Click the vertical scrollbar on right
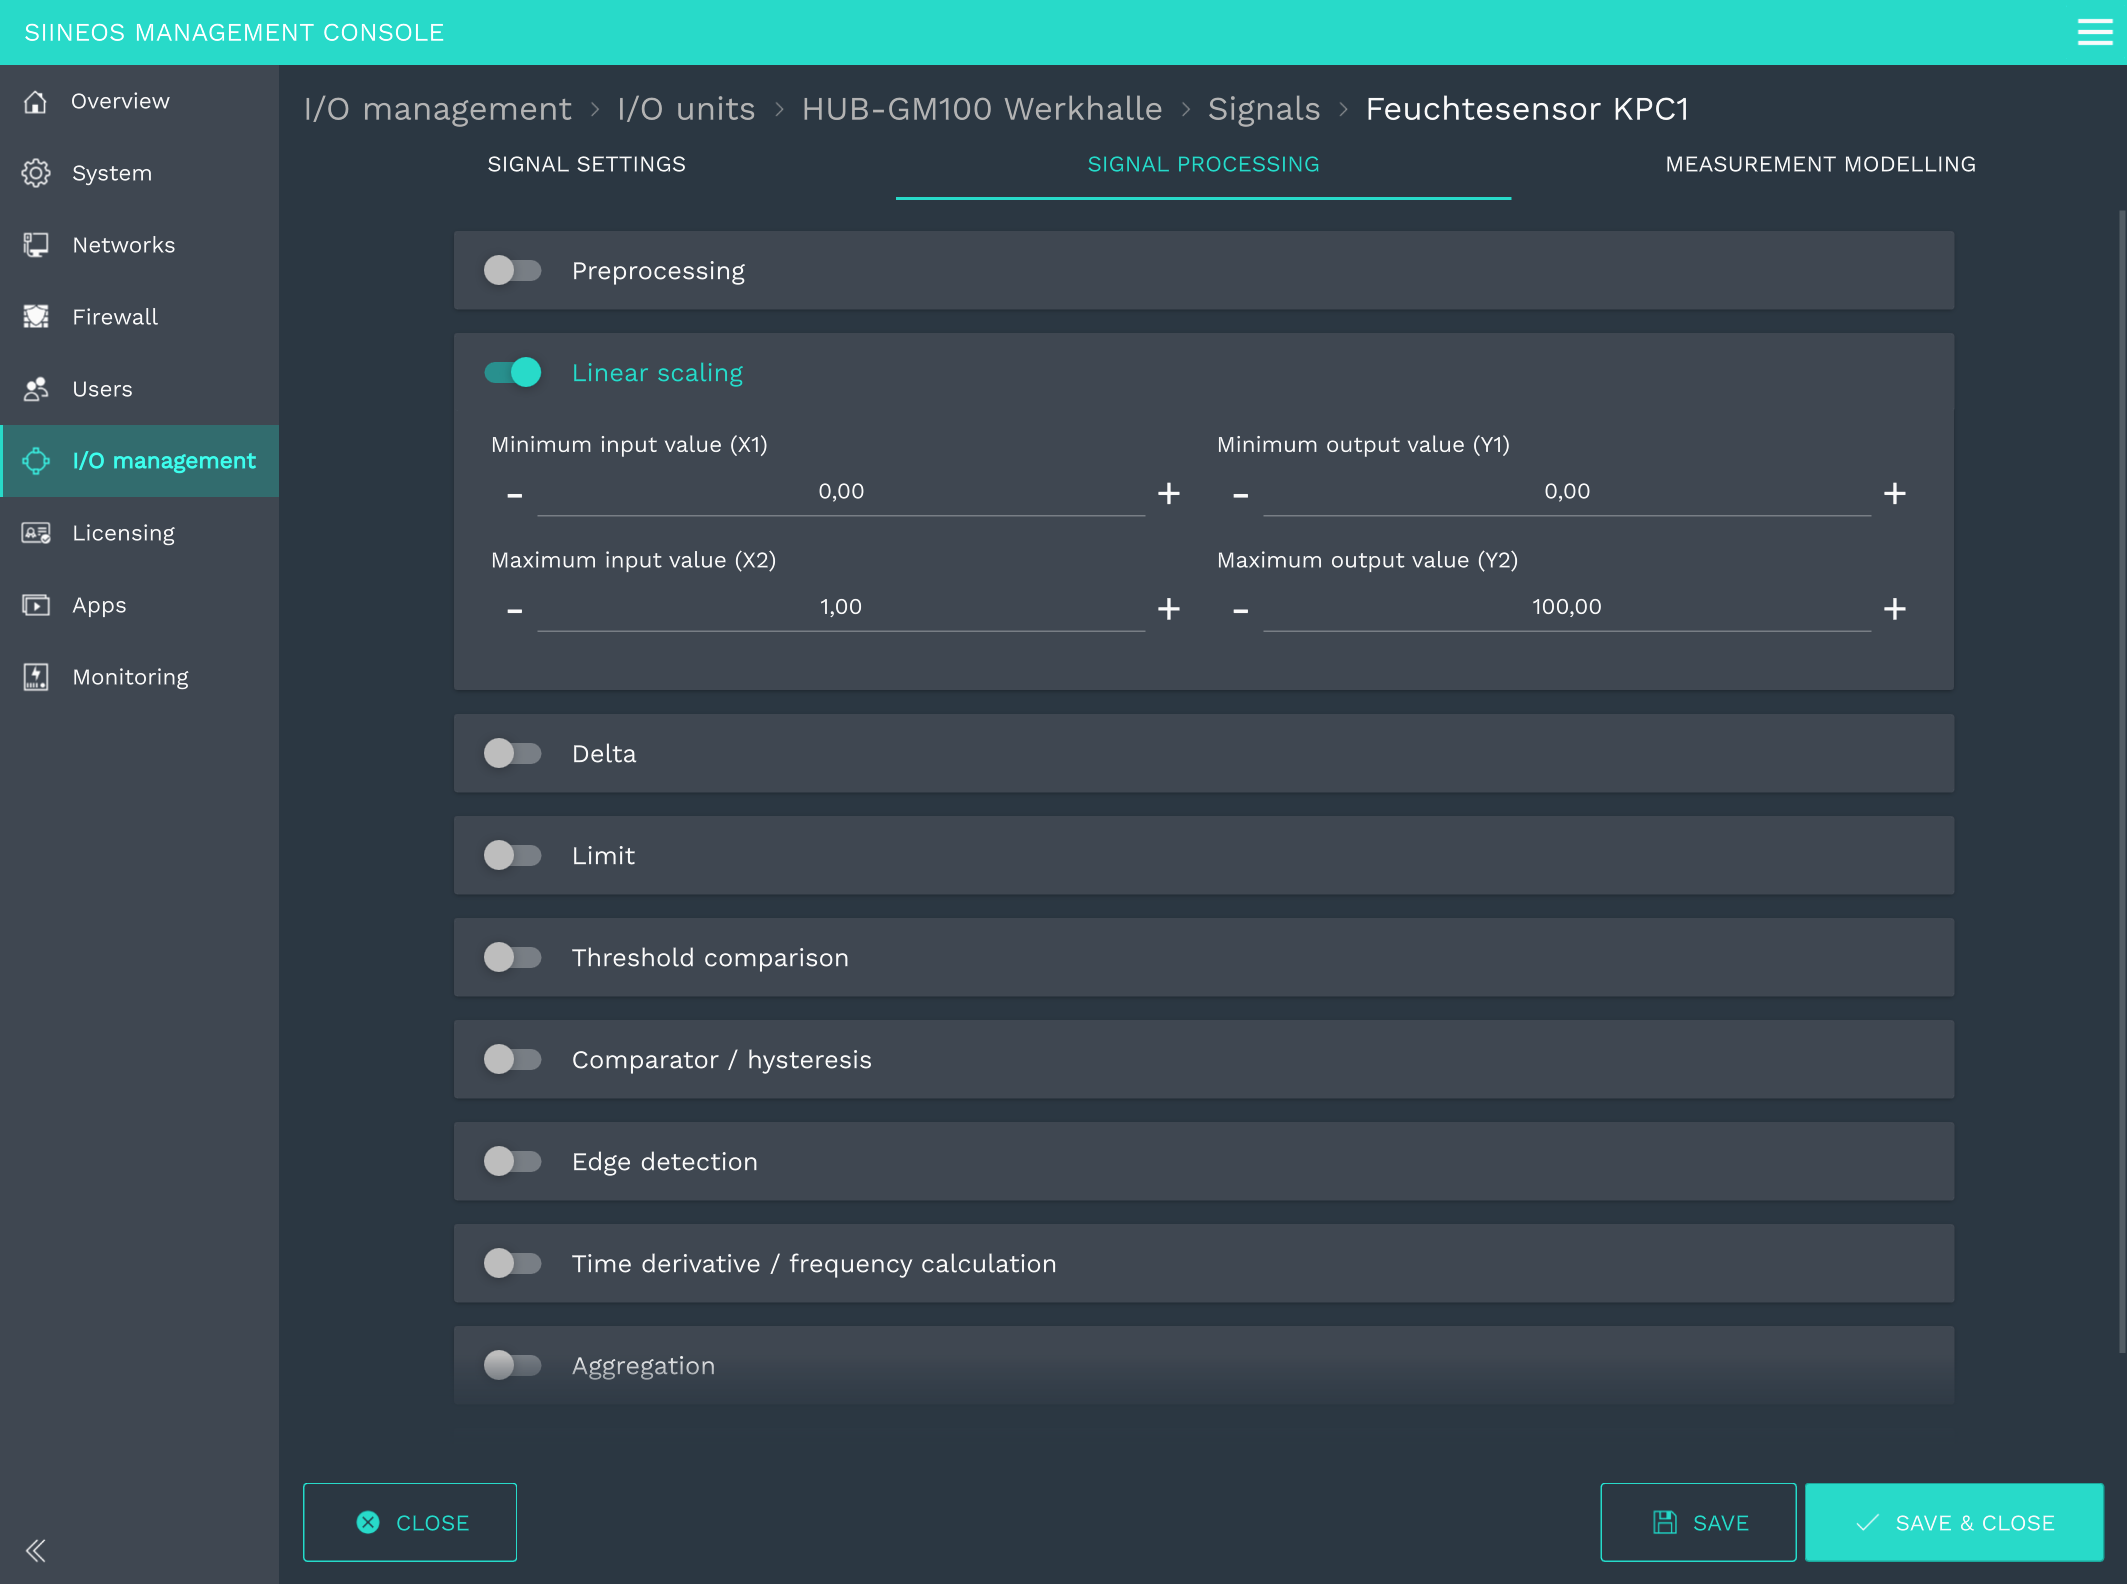The image size is (2127, 1584). (x=2122, y=780)
